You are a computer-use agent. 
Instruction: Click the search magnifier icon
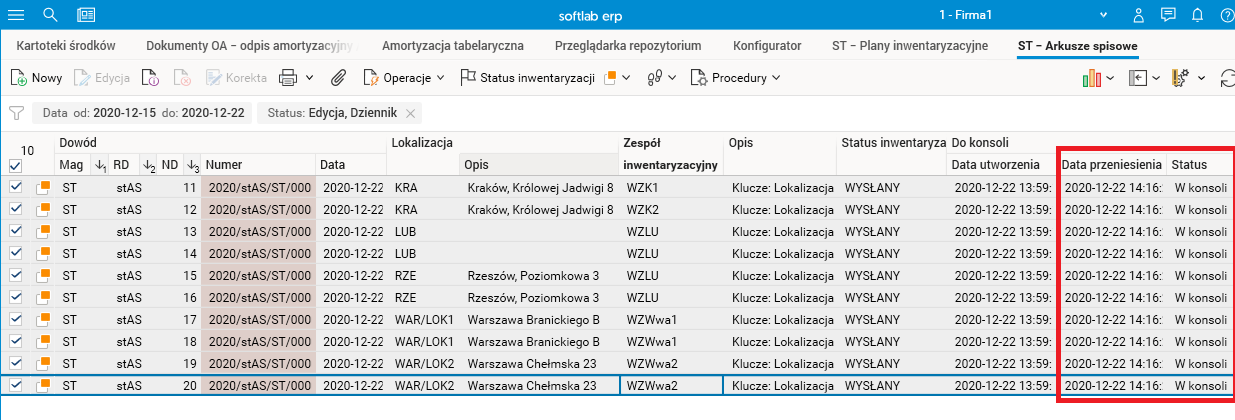click(50, 15)
